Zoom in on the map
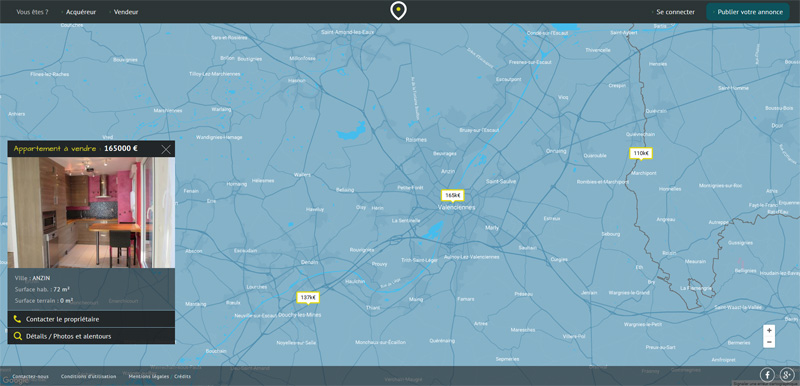The width and height of the screenshot is (800, 386). (769, 330)
